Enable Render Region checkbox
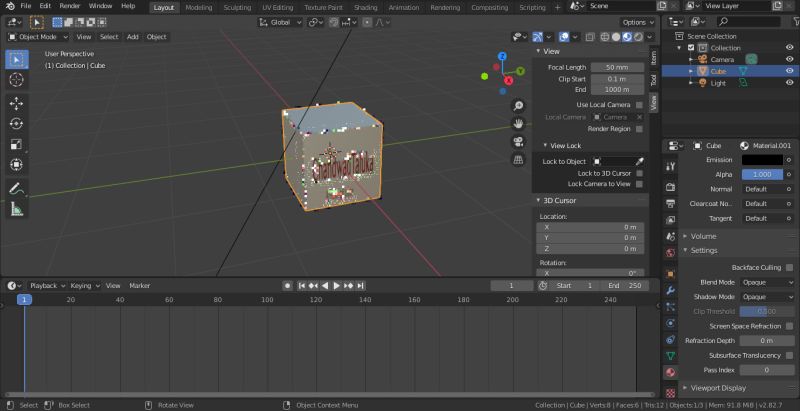 [639, 129]
